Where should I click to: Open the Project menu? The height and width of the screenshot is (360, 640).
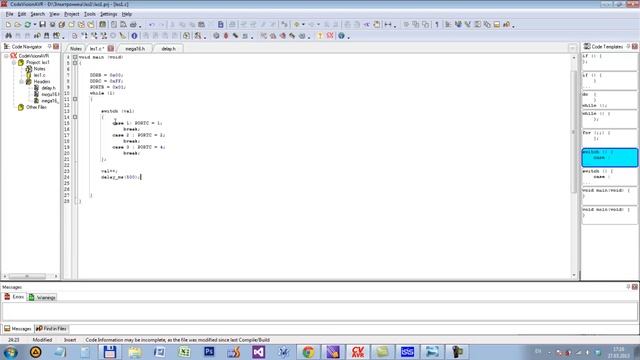[x=71, y=14]
